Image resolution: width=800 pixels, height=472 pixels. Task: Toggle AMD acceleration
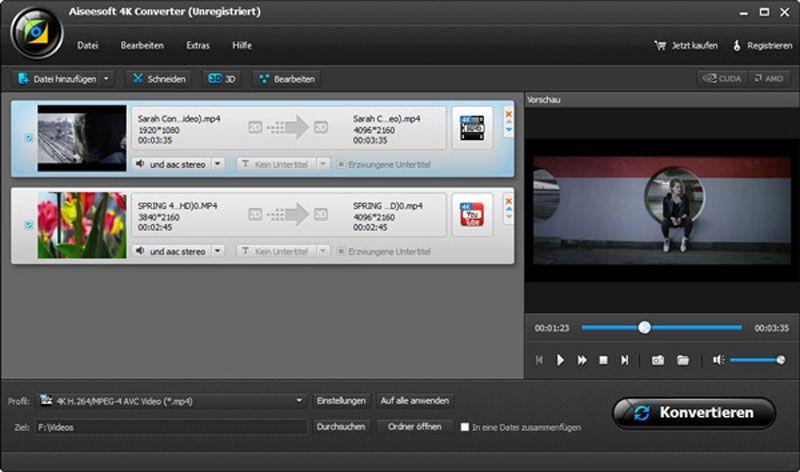769,78
